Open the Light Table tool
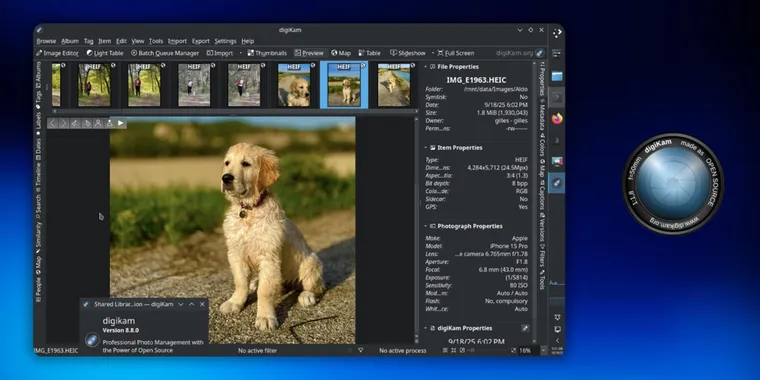This screenshot has width=760, height=380. 105,53
